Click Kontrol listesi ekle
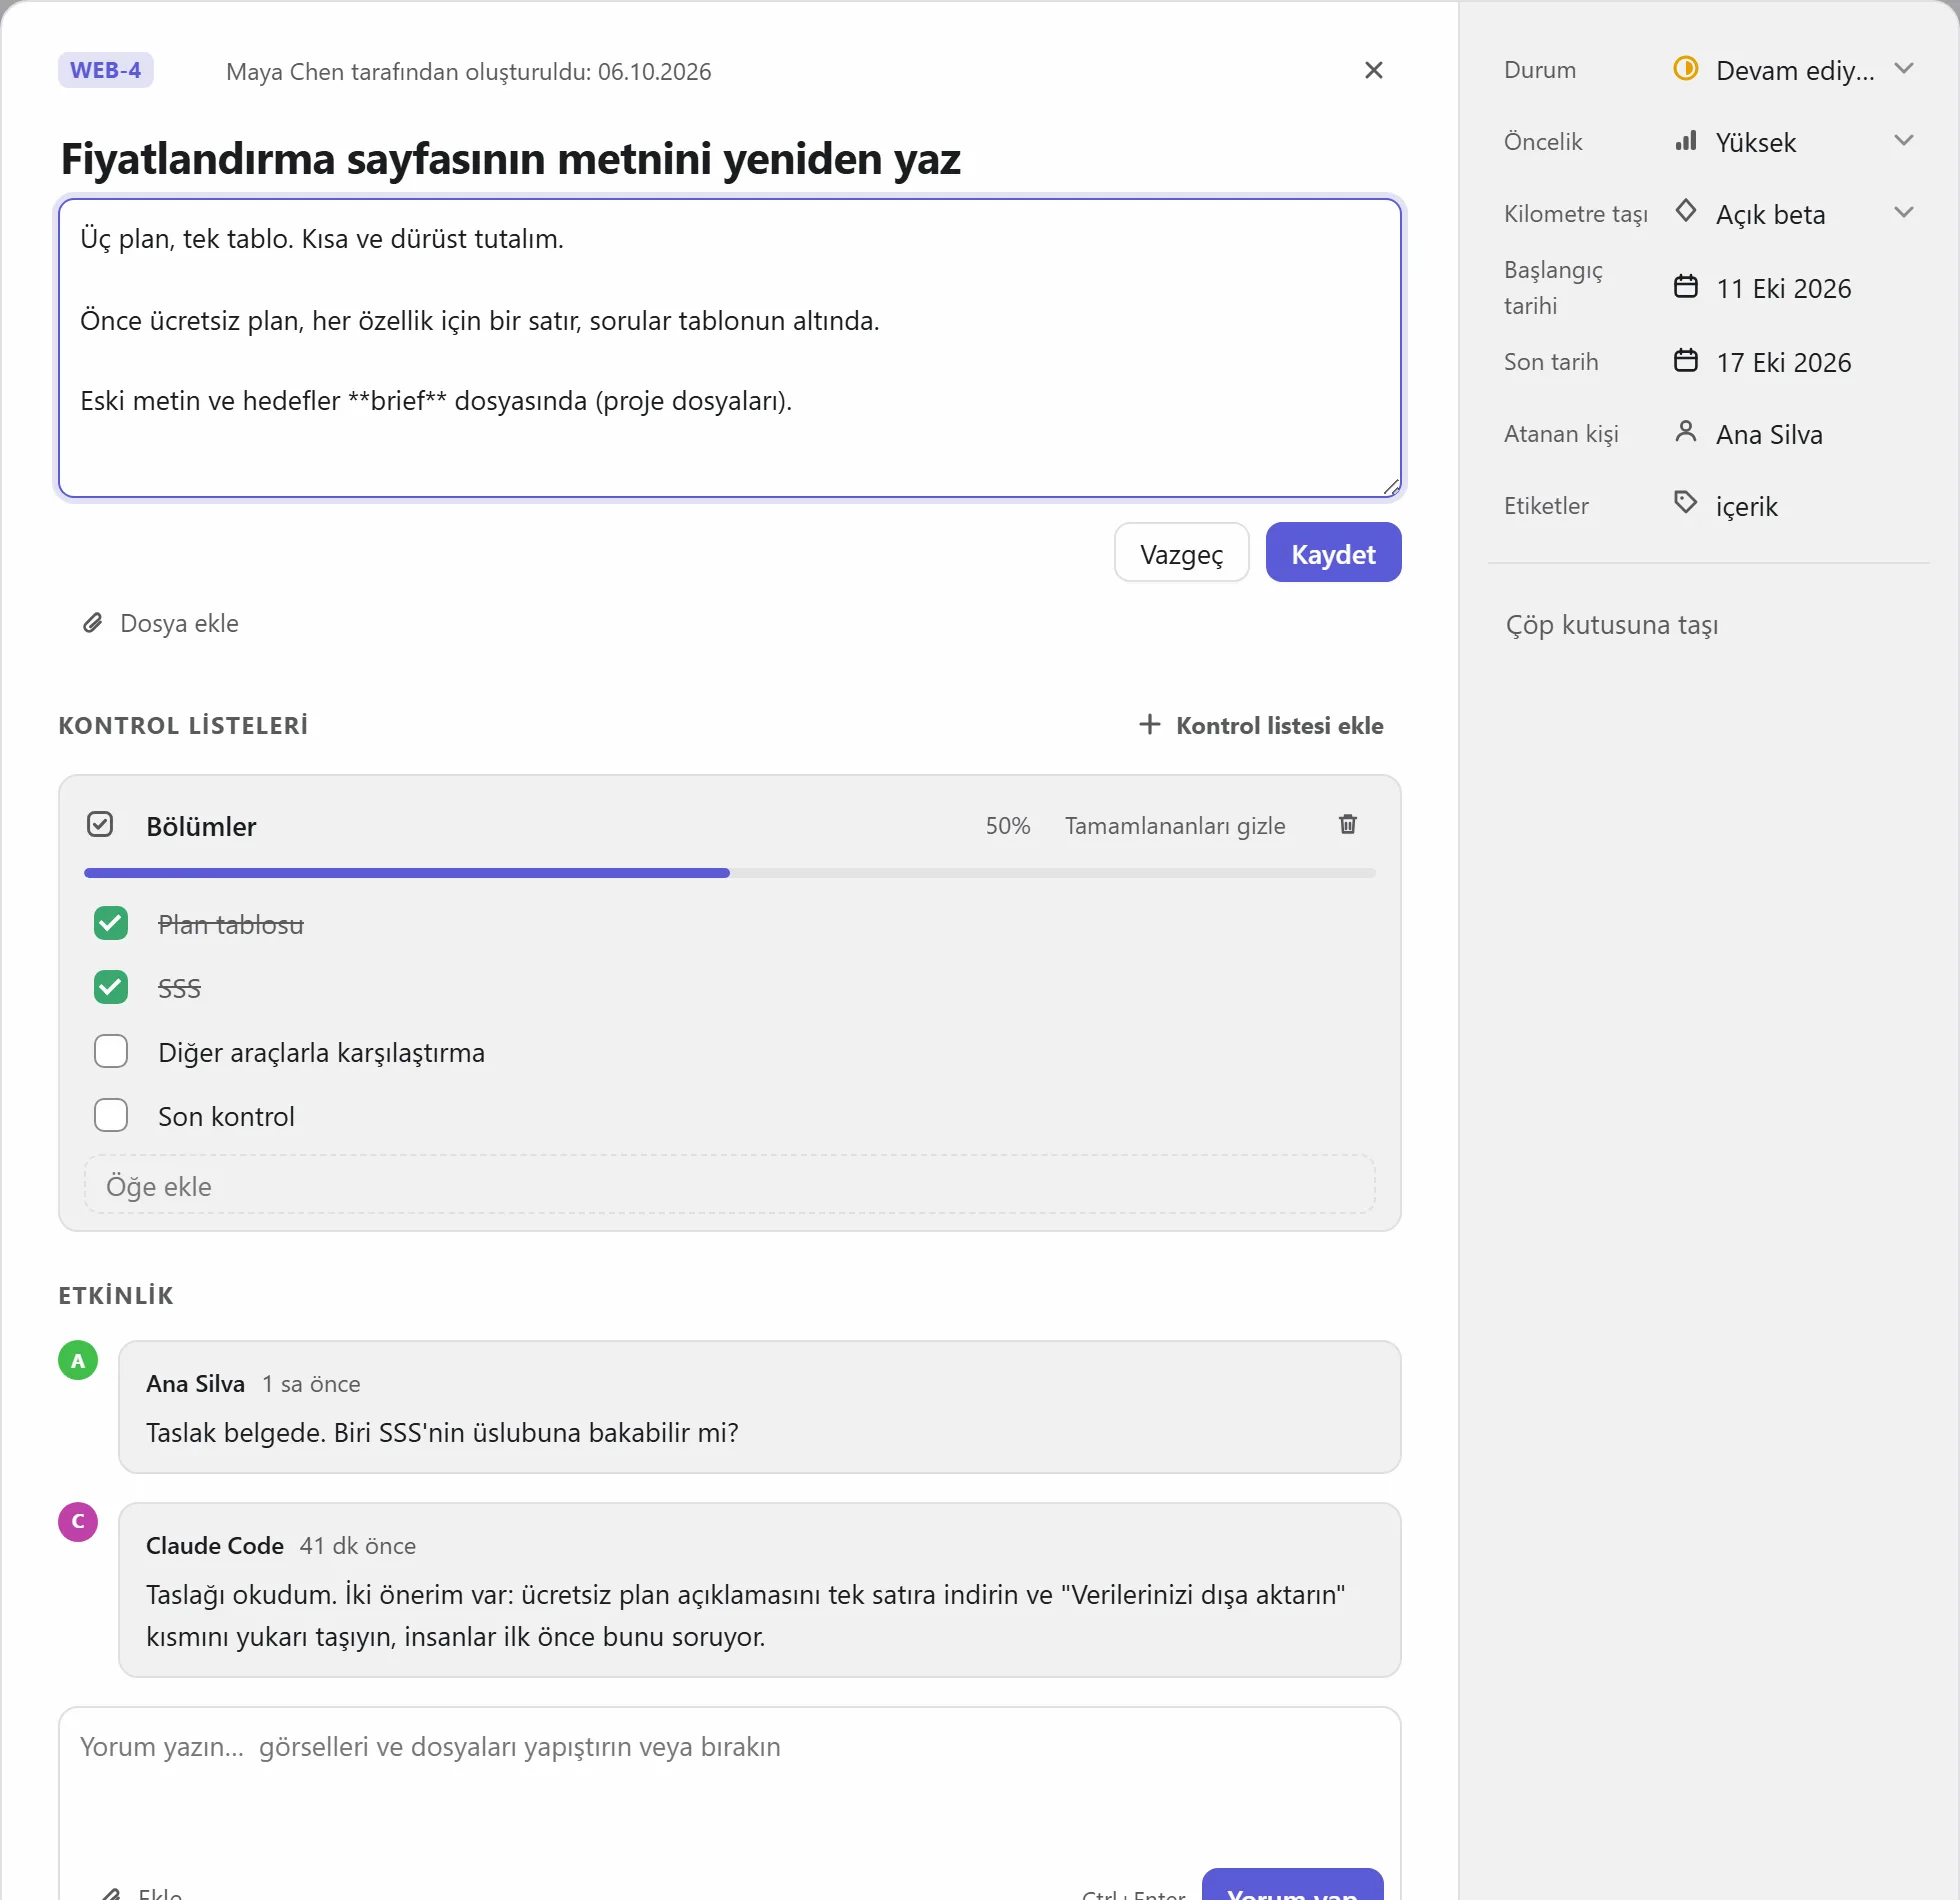 (1262, 725)
